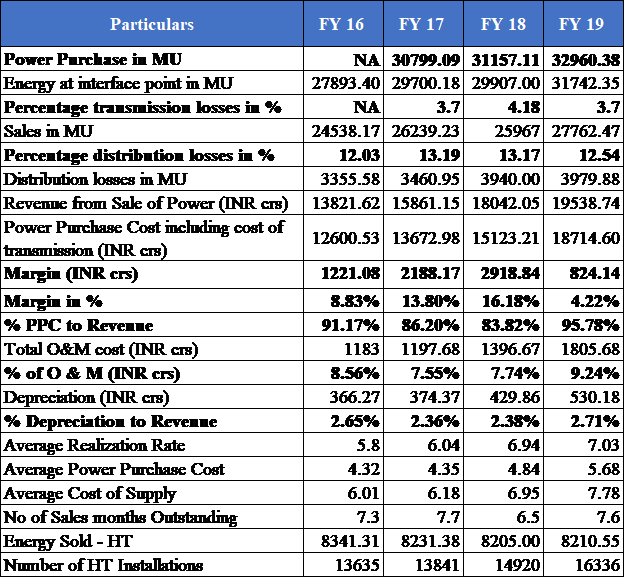Click the value 27893.40
This screenshot has width=625, height=578.
click(346, 84)
